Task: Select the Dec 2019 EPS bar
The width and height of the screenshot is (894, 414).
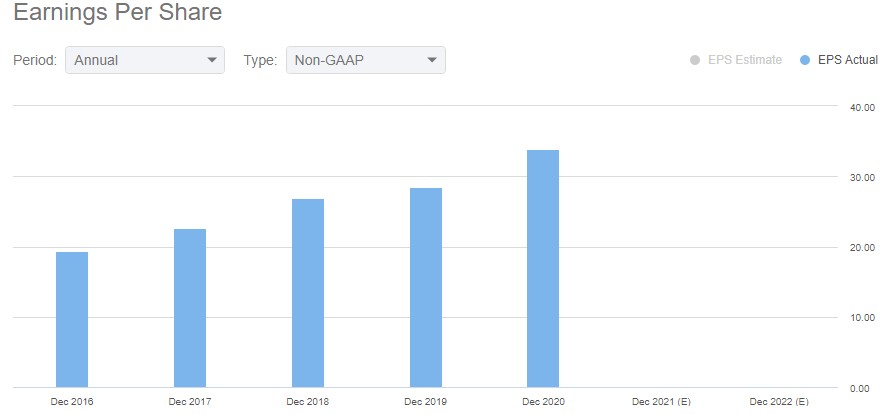Action: 426,288
